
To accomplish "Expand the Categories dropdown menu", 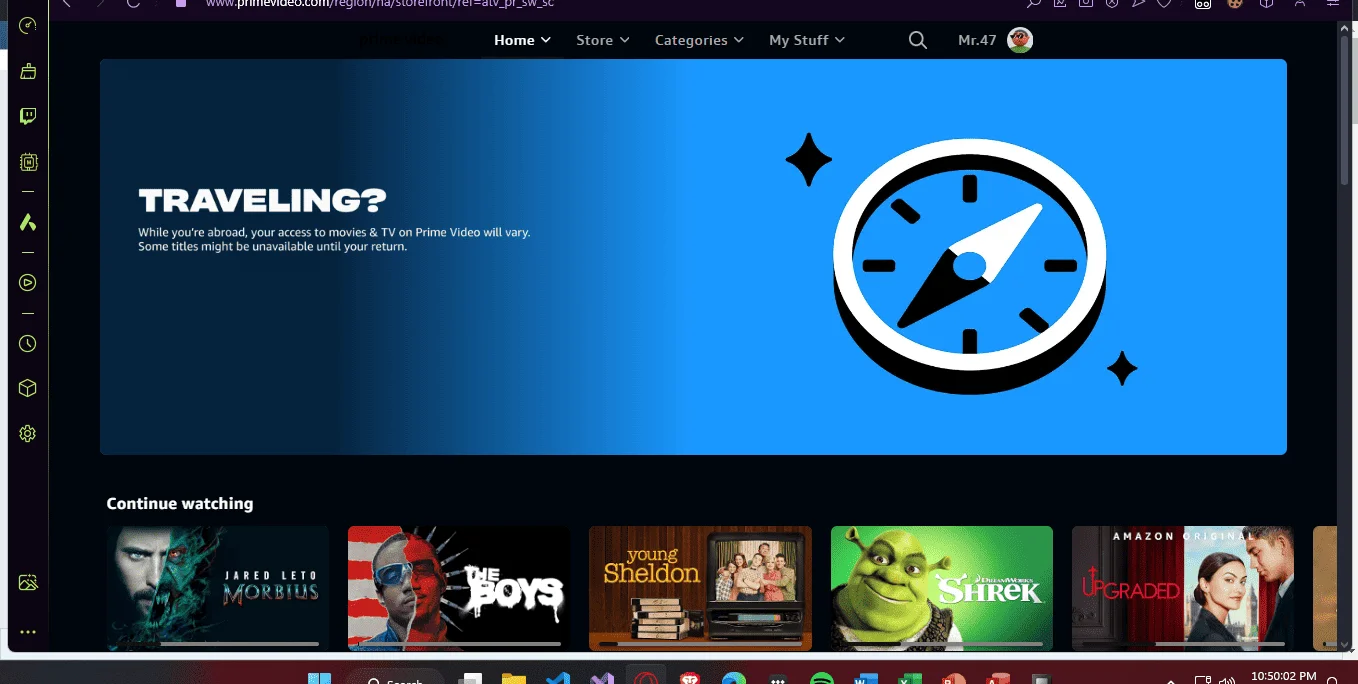I will click(699, 40).
